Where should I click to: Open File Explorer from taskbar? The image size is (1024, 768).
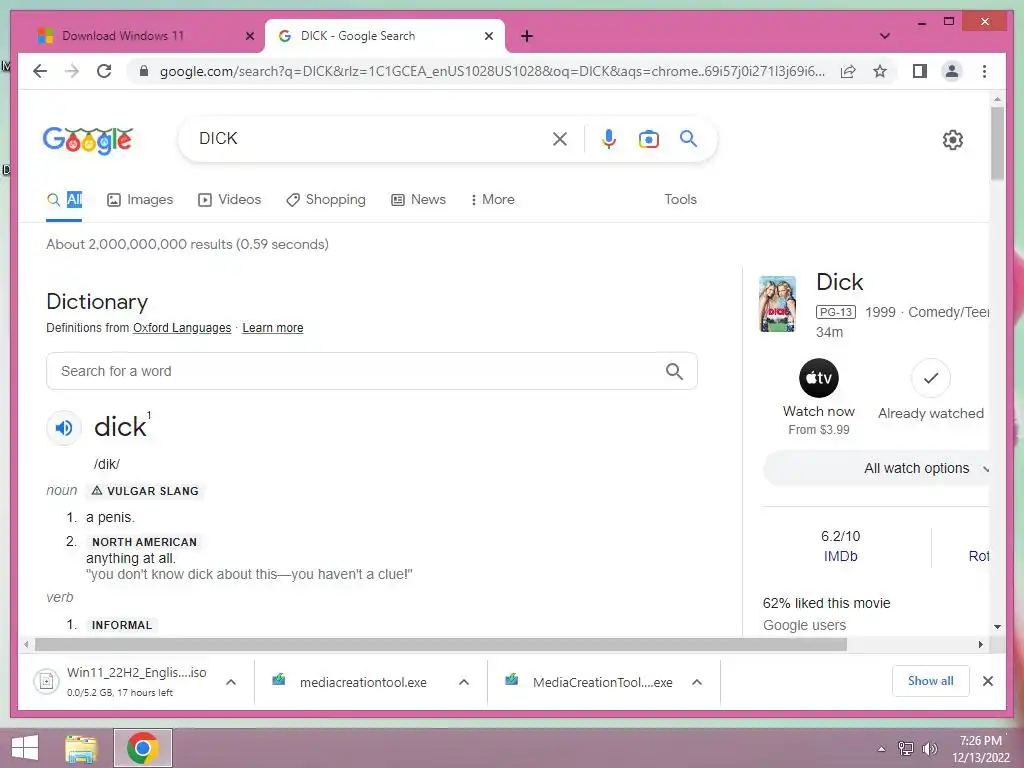[x=81, y=748]
